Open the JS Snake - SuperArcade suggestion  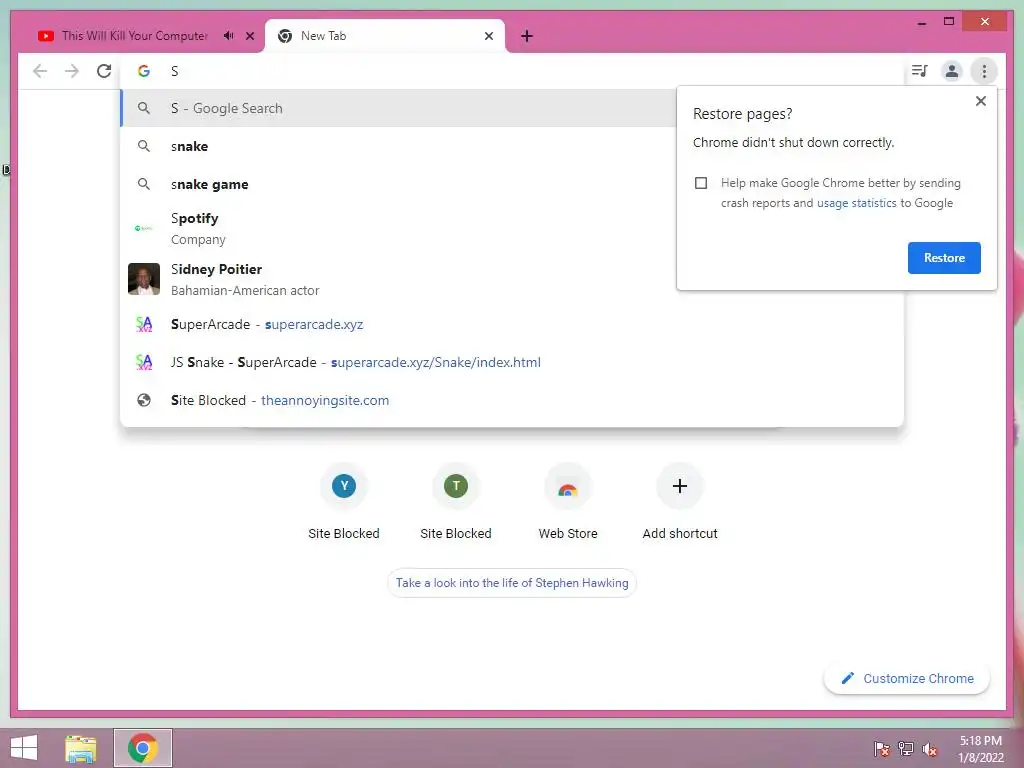point(512,362)
